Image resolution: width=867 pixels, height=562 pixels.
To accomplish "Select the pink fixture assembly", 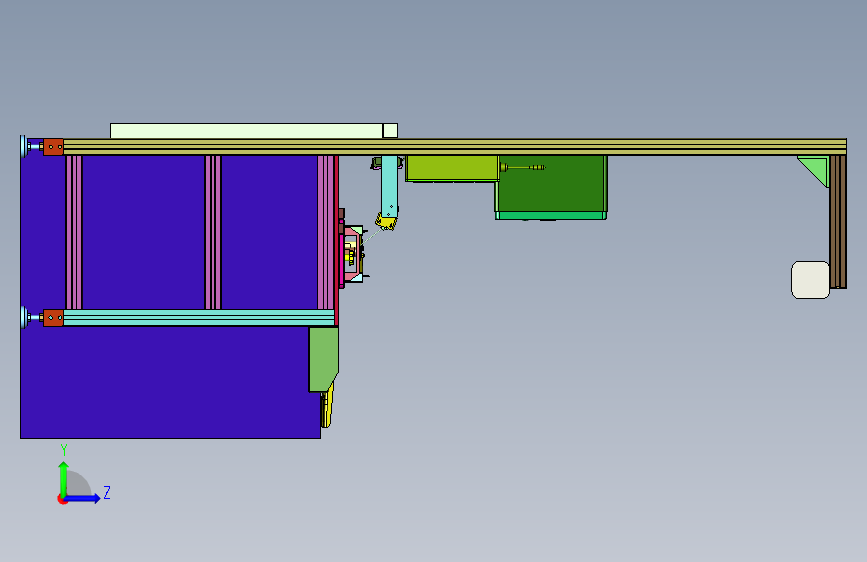I will click(x=352, y=254).
